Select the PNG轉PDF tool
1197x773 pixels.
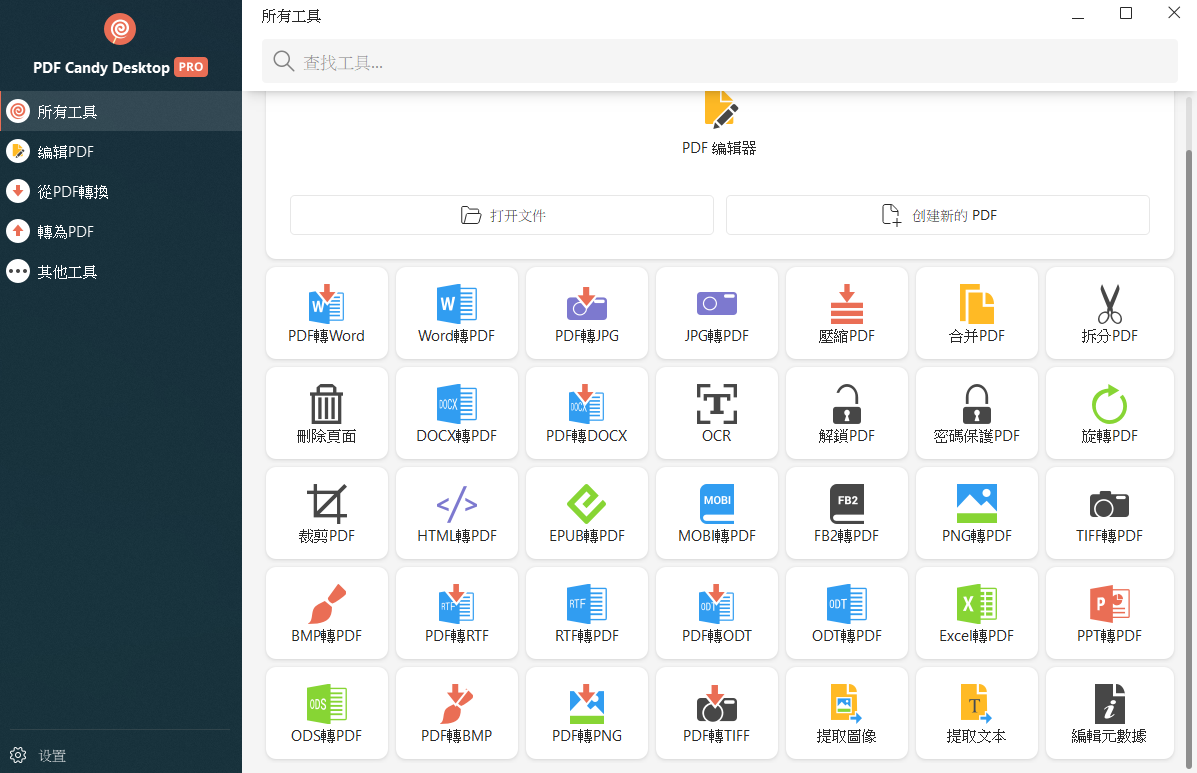(x=976, y=513)
